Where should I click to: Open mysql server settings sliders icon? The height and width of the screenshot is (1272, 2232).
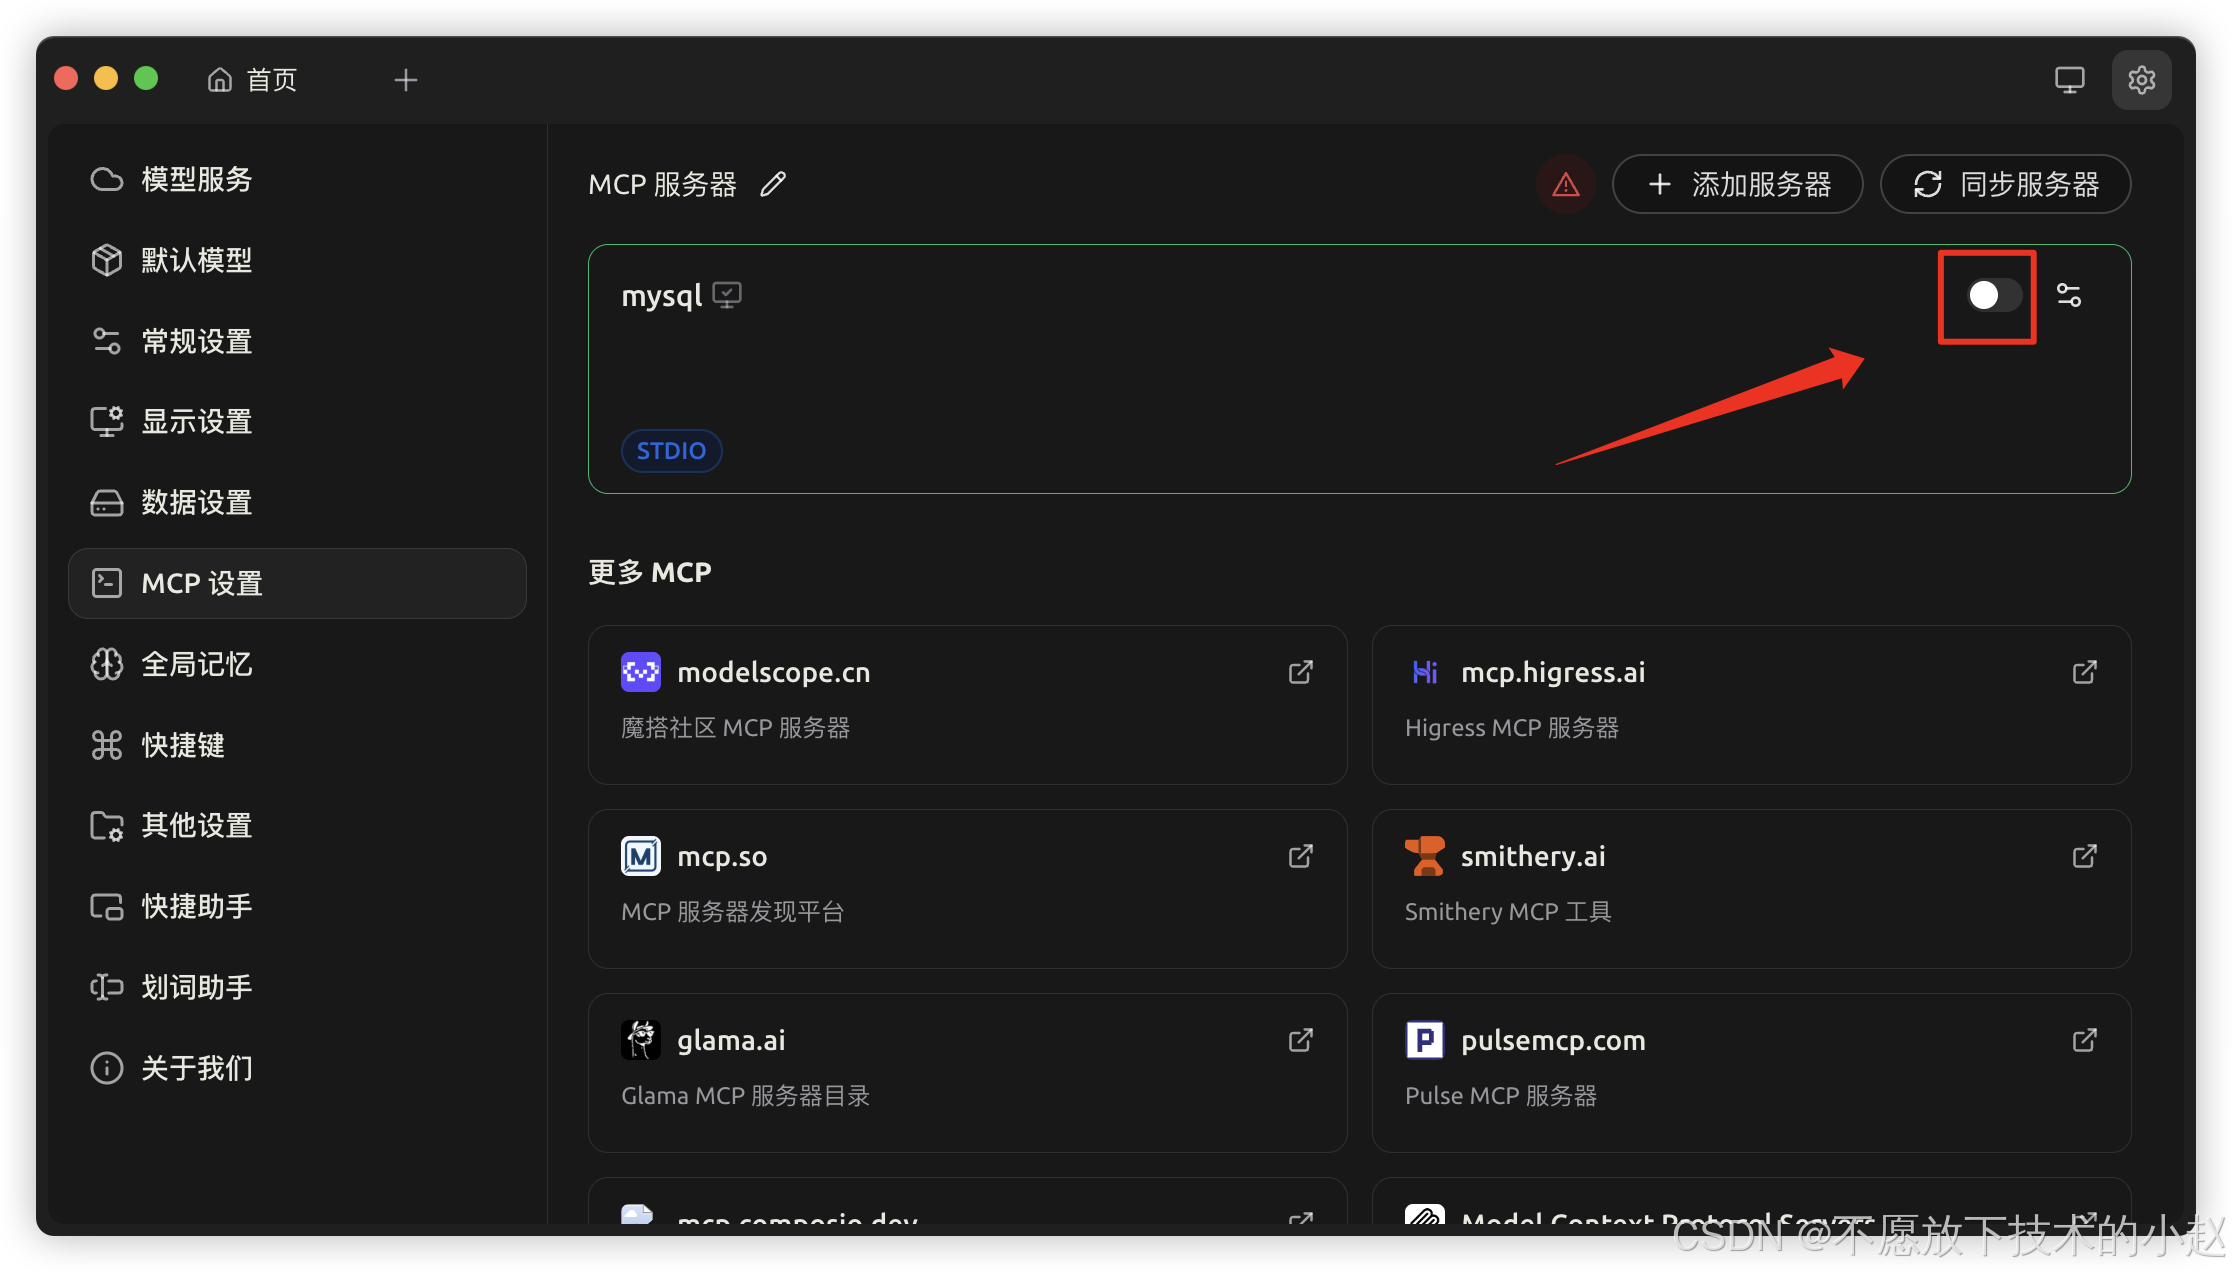pos(2069,295)
